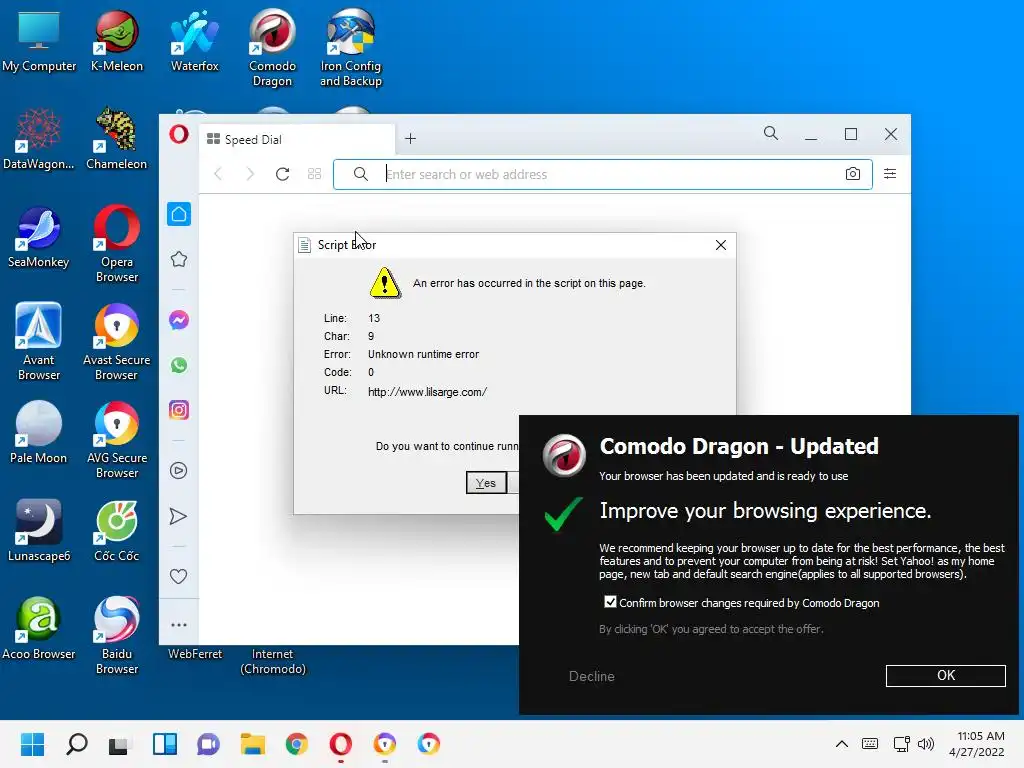This screenshot has height=768, width=1024.
Task: Select the My Computer desktop icon
Action: pos(39,40)
